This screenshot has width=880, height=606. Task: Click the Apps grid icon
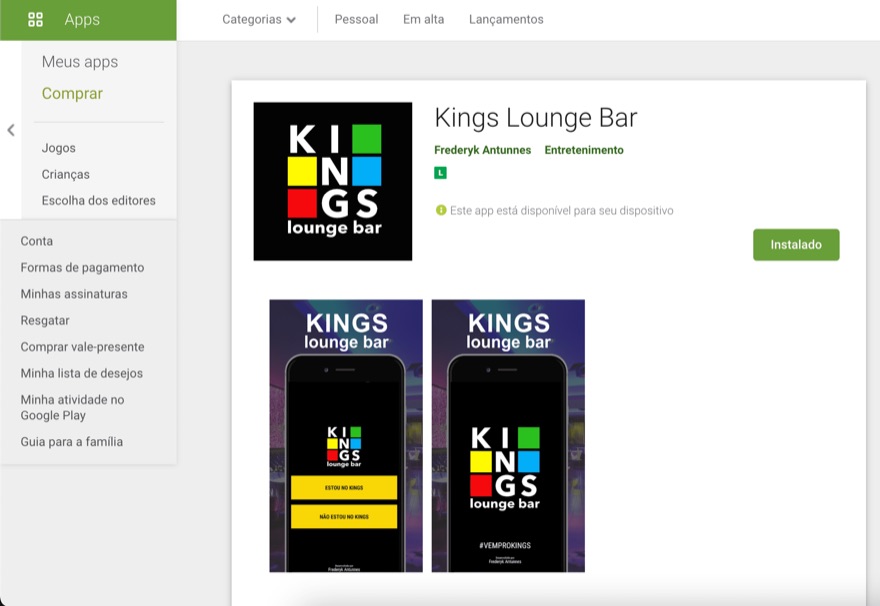click(x=35, y=20)
